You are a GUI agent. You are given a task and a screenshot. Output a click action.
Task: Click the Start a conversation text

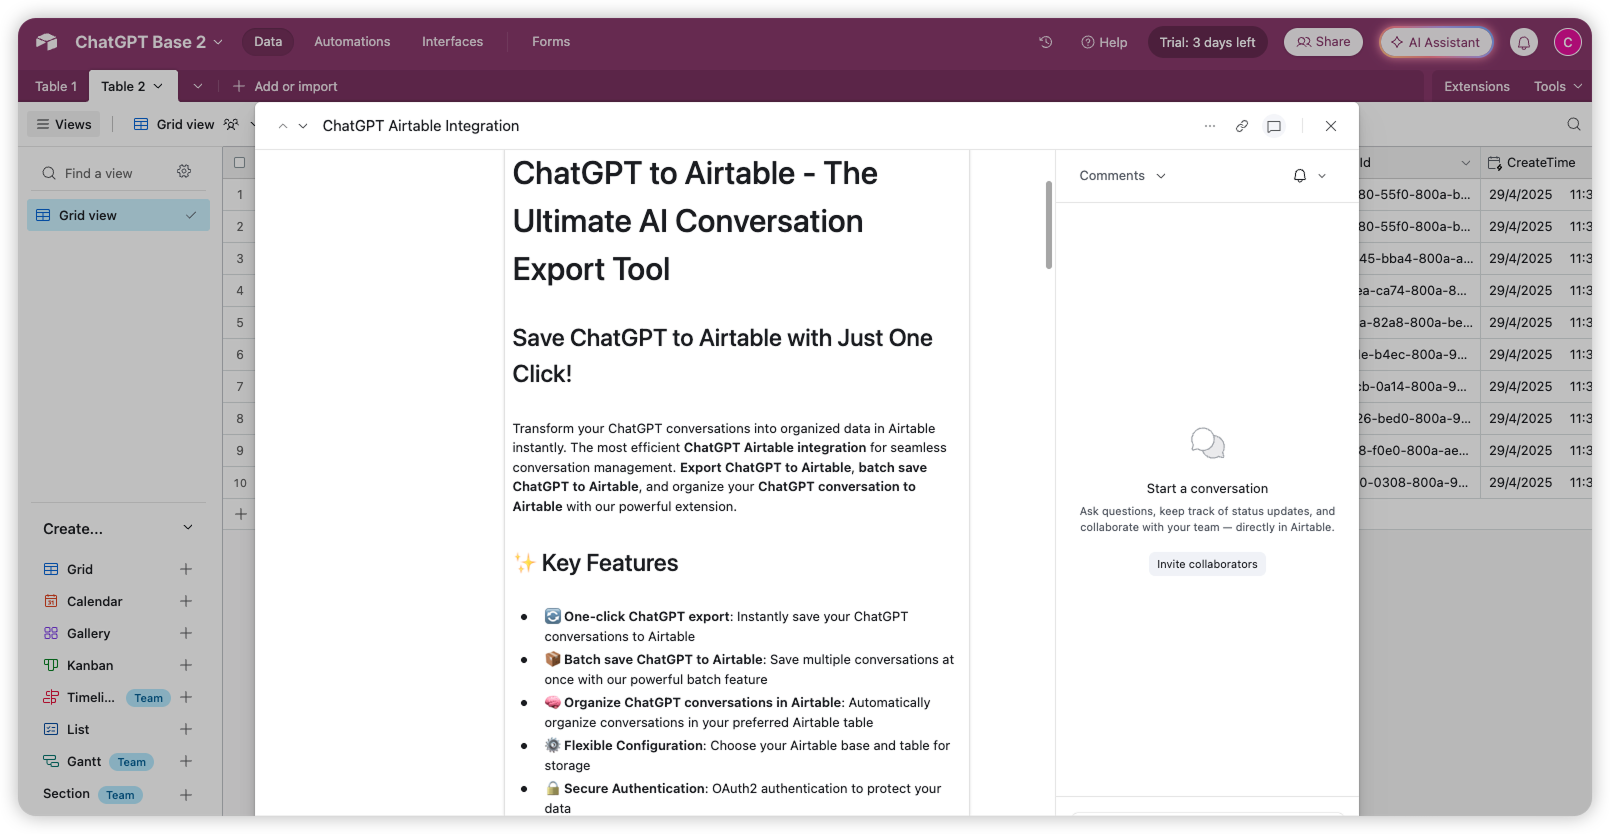(x=1207, y=488)
